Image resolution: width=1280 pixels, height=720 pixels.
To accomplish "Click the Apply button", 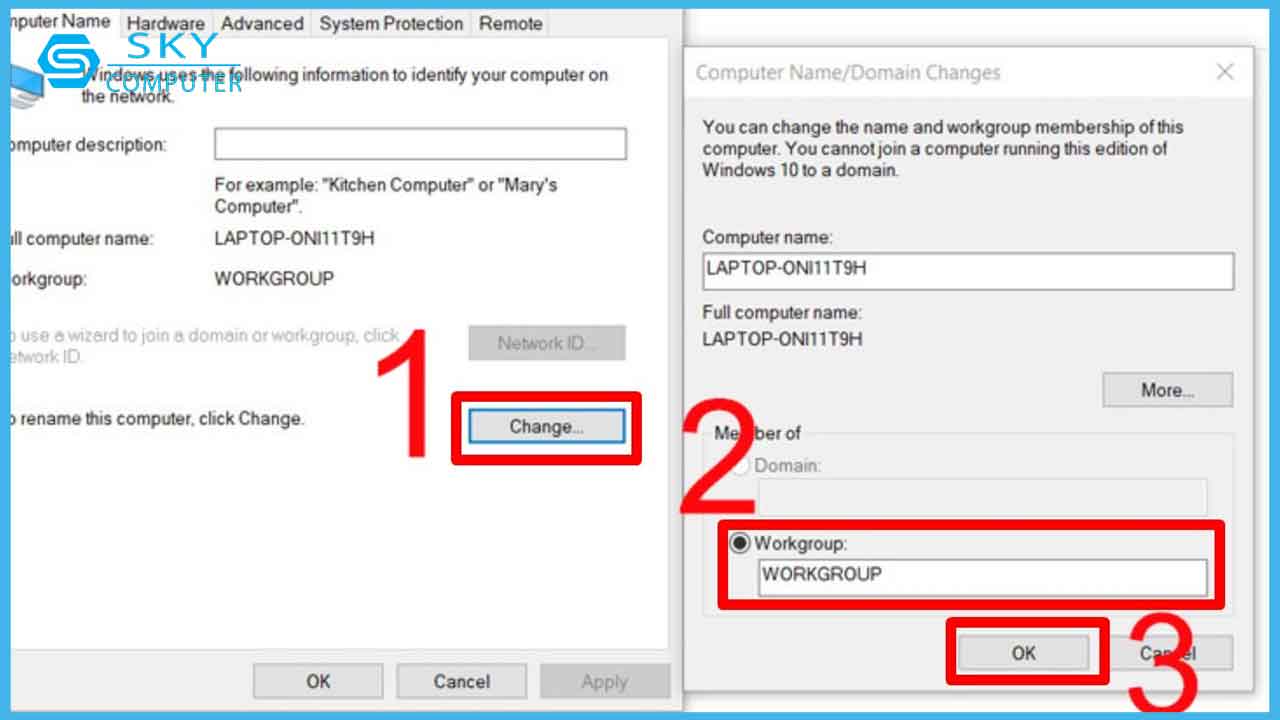I will point(604,682).
